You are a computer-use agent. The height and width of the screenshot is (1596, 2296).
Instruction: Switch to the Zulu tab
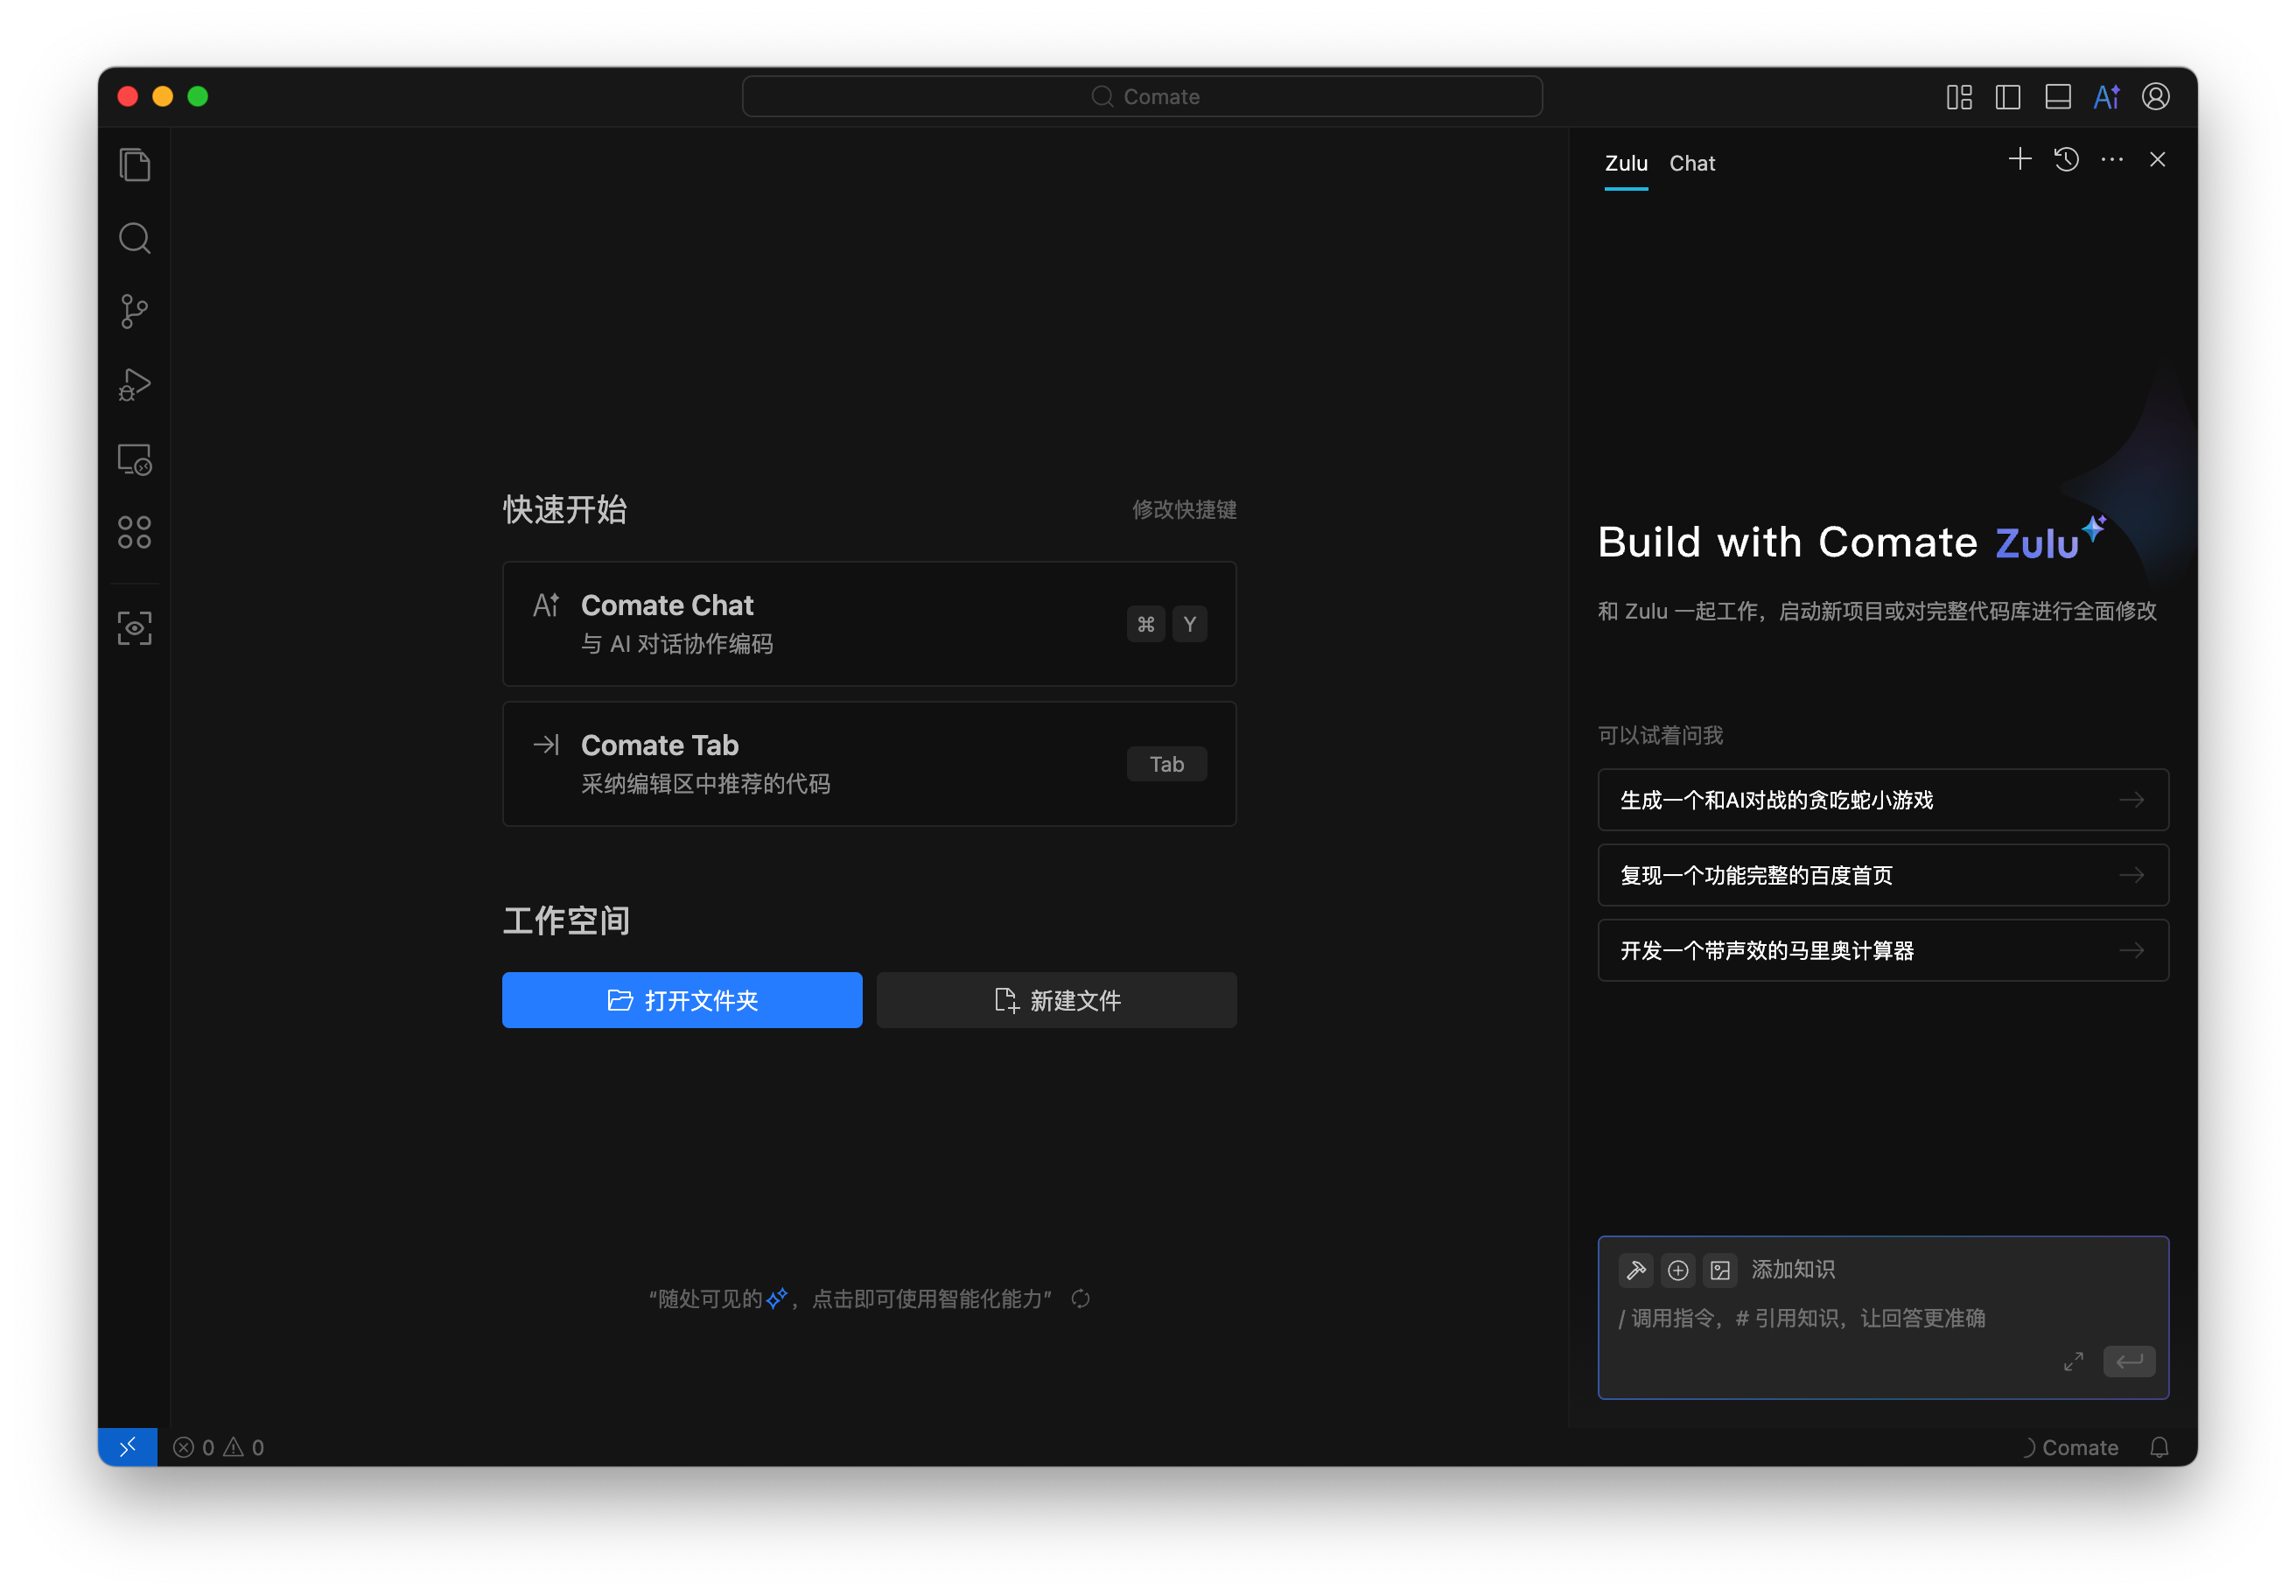pyautogui.click(x=1626, y=163)
